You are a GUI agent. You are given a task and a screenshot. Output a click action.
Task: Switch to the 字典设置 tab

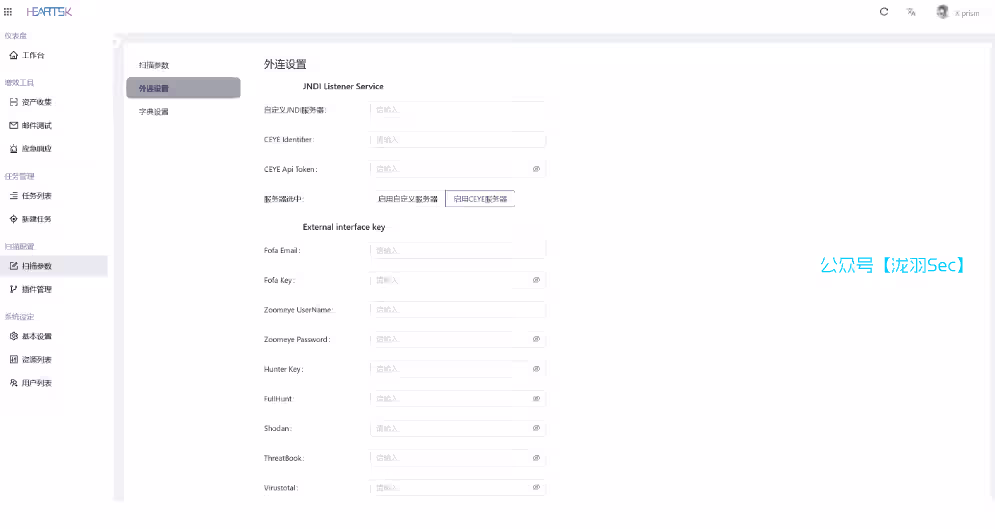[154, 112]
